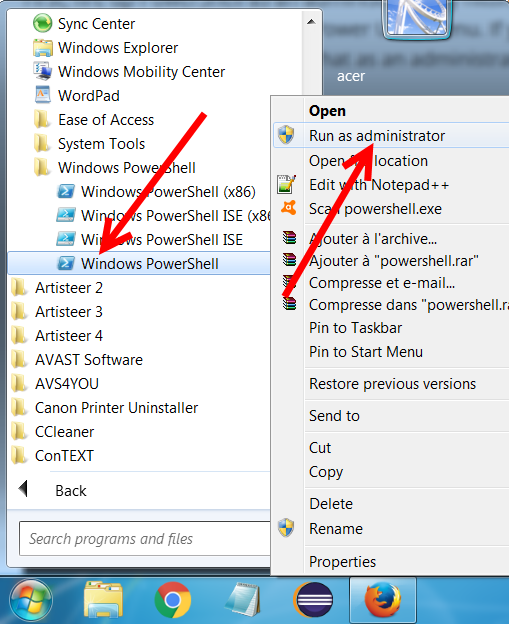Click WinRAR icon beside Compresse dans "powershell.rar"
The image size is (509, 624).
pyautogui.click(x=289, y=304)
